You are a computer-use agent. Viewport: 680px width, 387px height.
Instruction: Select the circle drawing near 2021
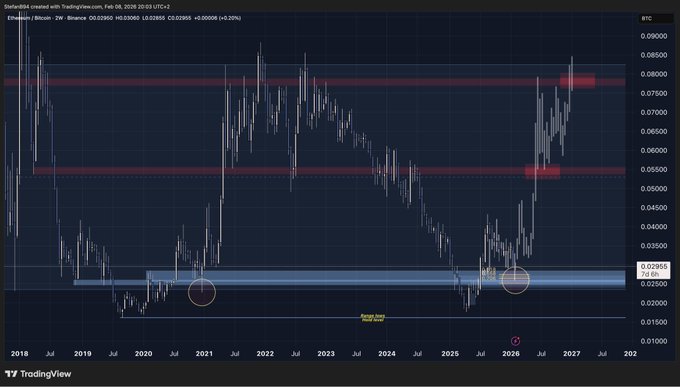202,292
